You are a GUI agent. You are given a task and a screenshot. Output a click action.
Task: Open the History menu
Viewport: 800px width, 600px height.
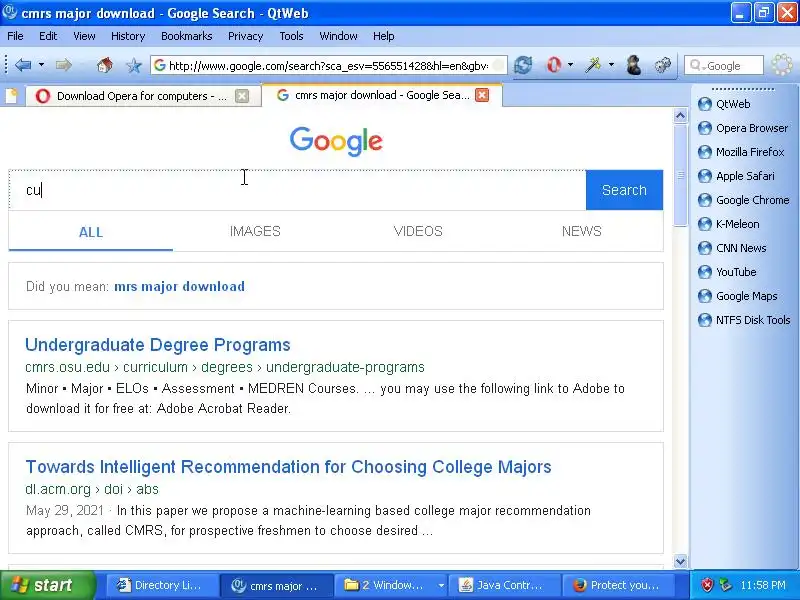[x=128, y=36]
